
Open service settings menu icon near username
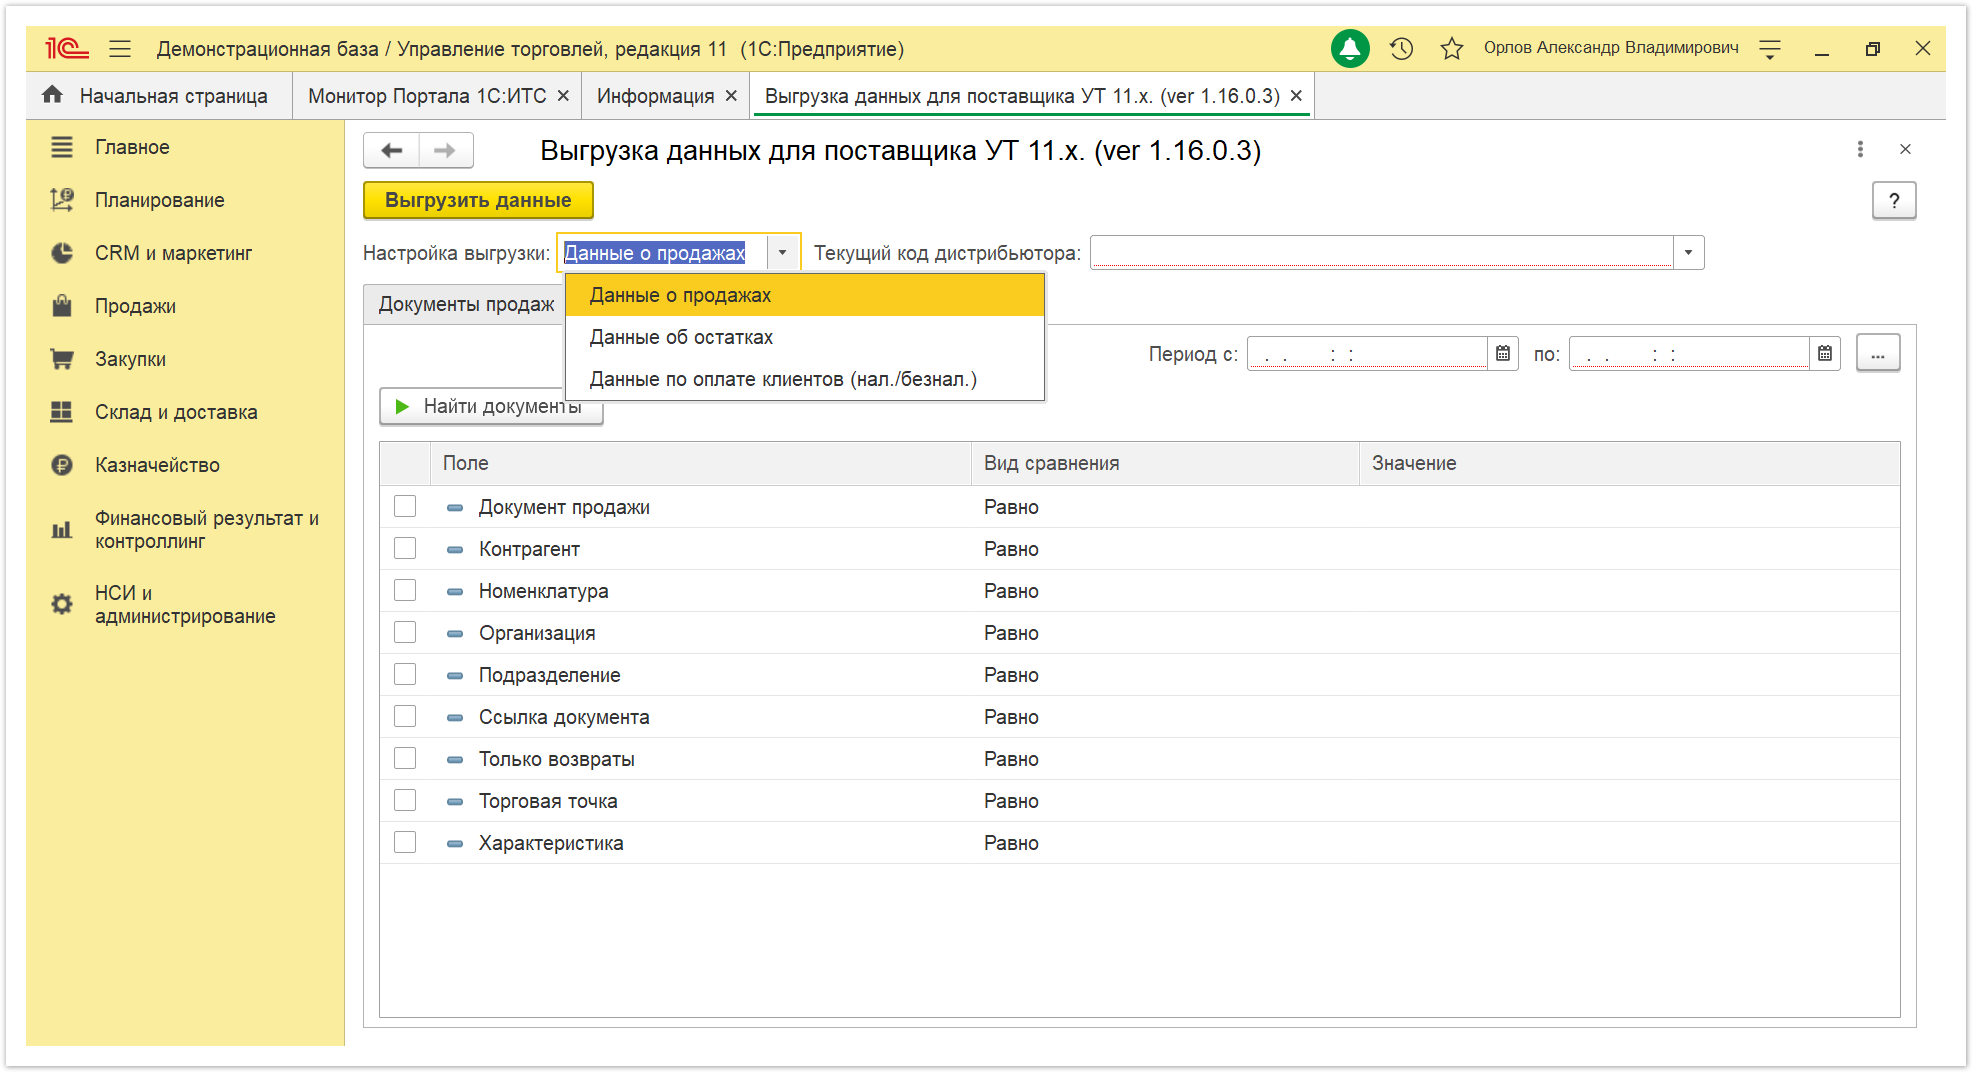pyautogui.click(x=1770, y=48)
